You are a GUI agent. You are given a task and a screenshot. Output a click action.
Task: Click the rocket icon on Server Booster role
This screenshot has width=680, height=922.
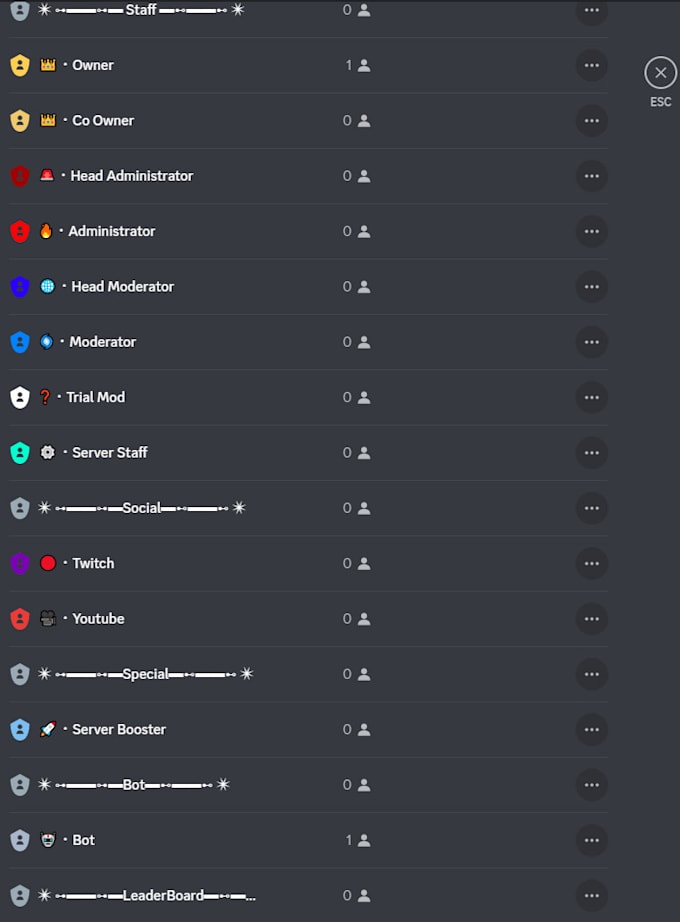47,729
